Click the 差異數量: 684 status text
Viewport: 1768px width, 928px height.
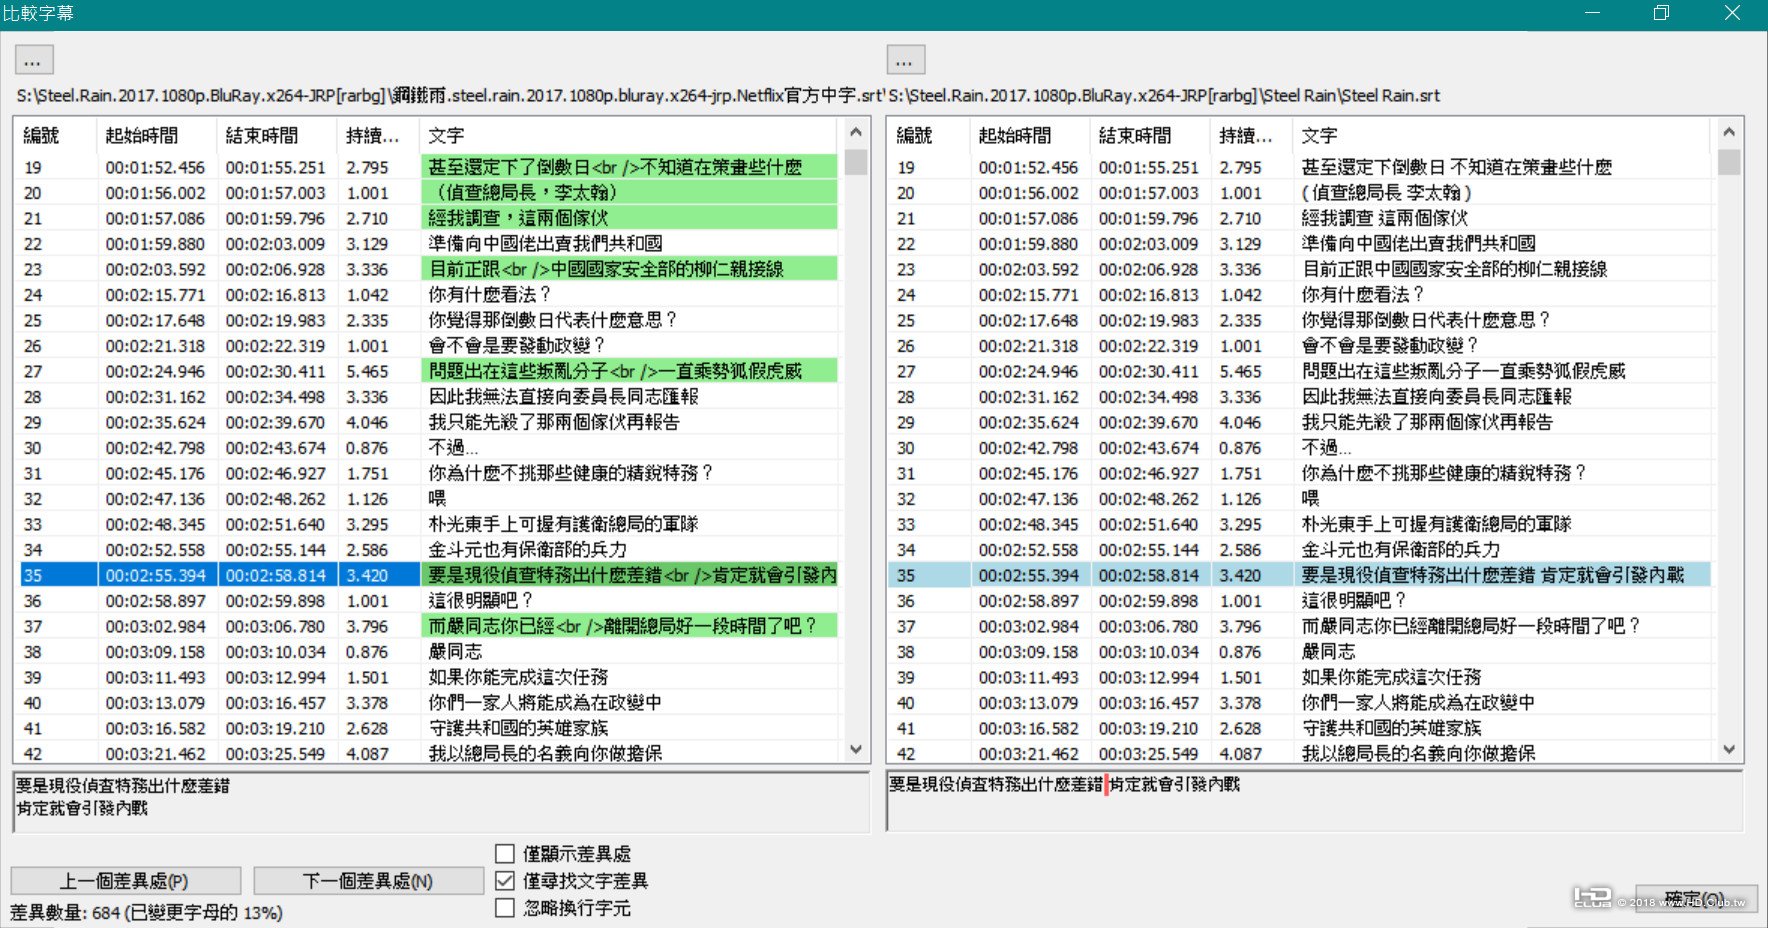coord(147,913)
